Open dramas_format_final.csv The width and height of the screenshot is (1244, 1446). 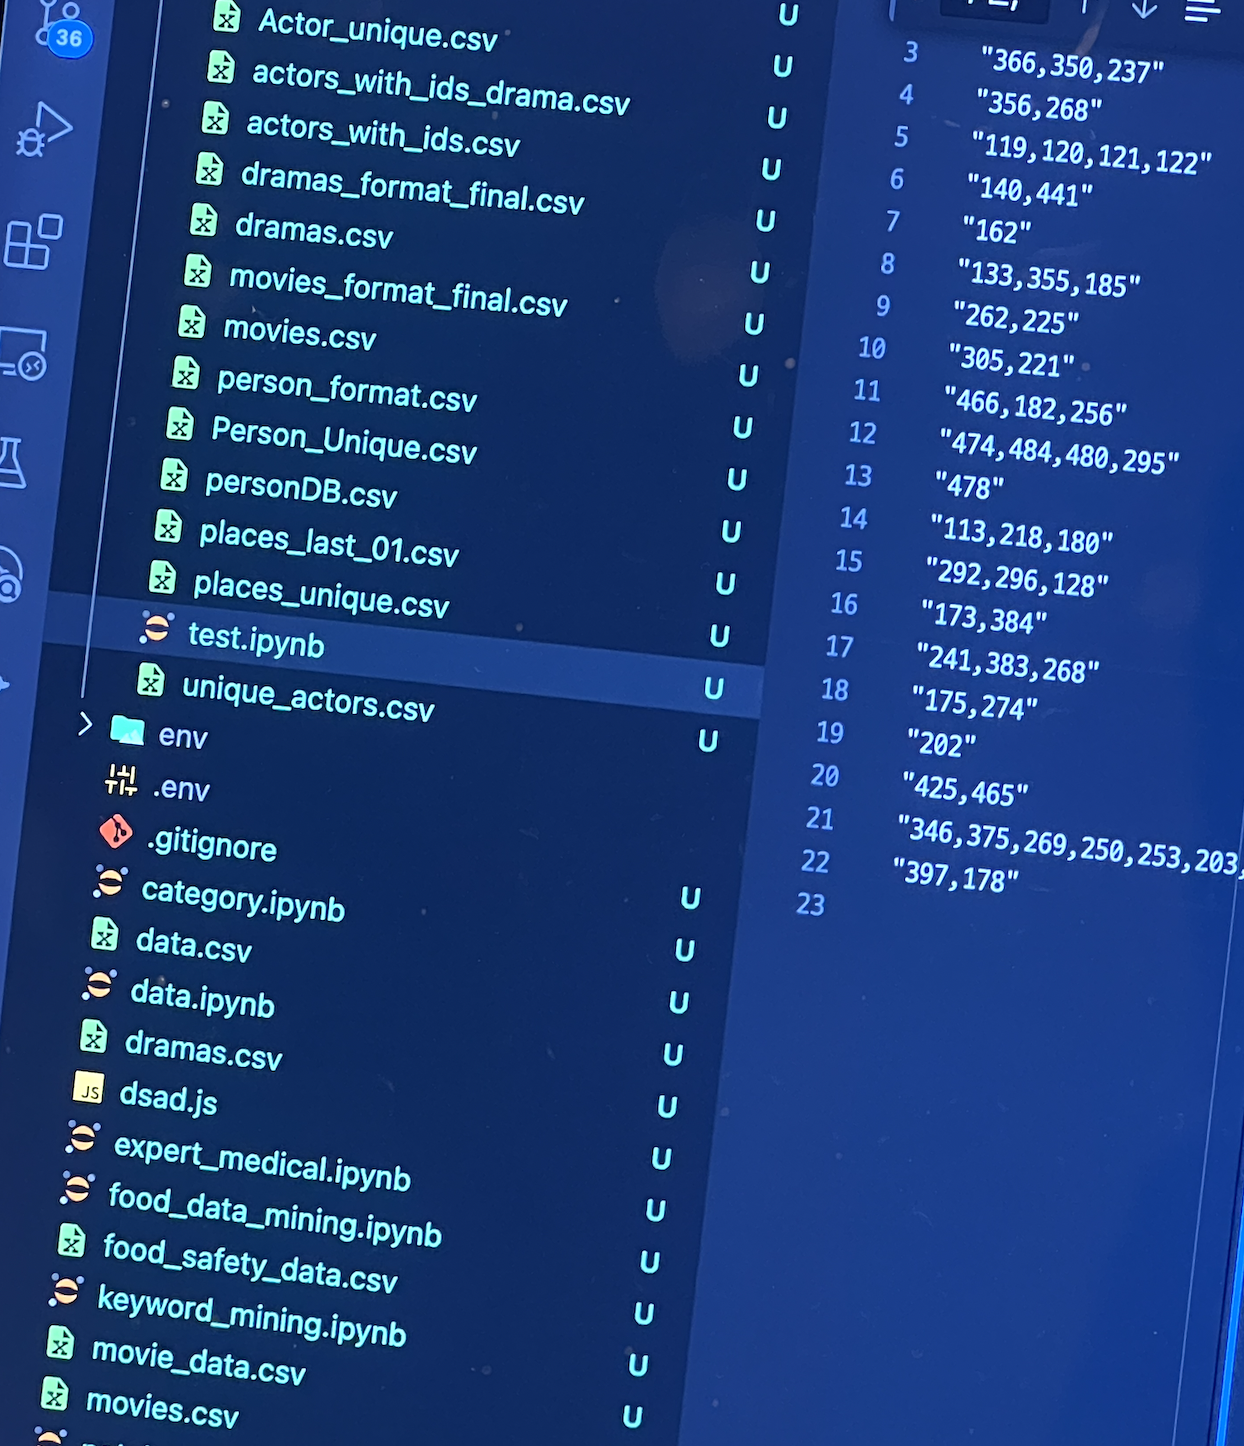tap(412, 188)
